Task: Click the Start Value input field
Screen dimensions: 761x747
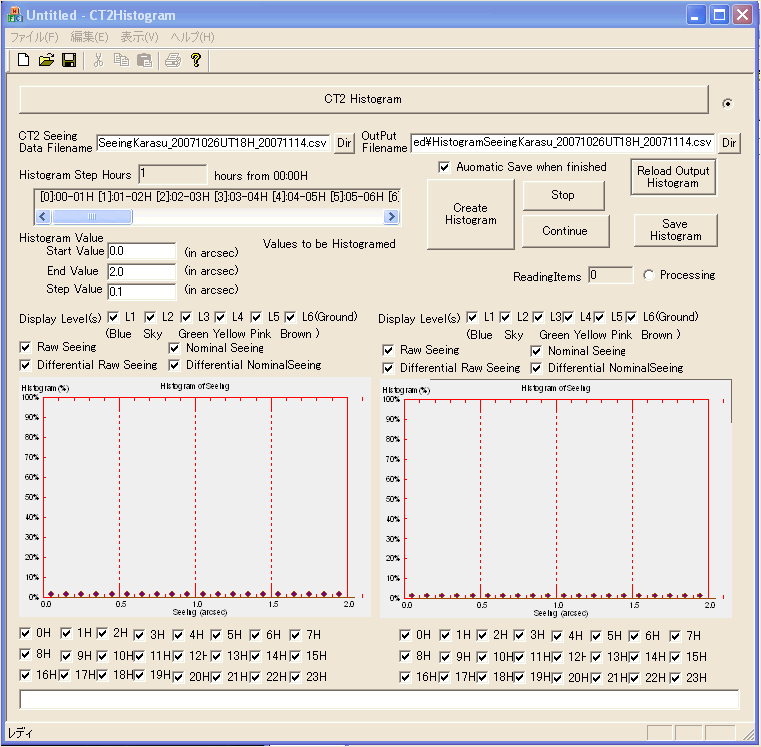Action: 142,251
